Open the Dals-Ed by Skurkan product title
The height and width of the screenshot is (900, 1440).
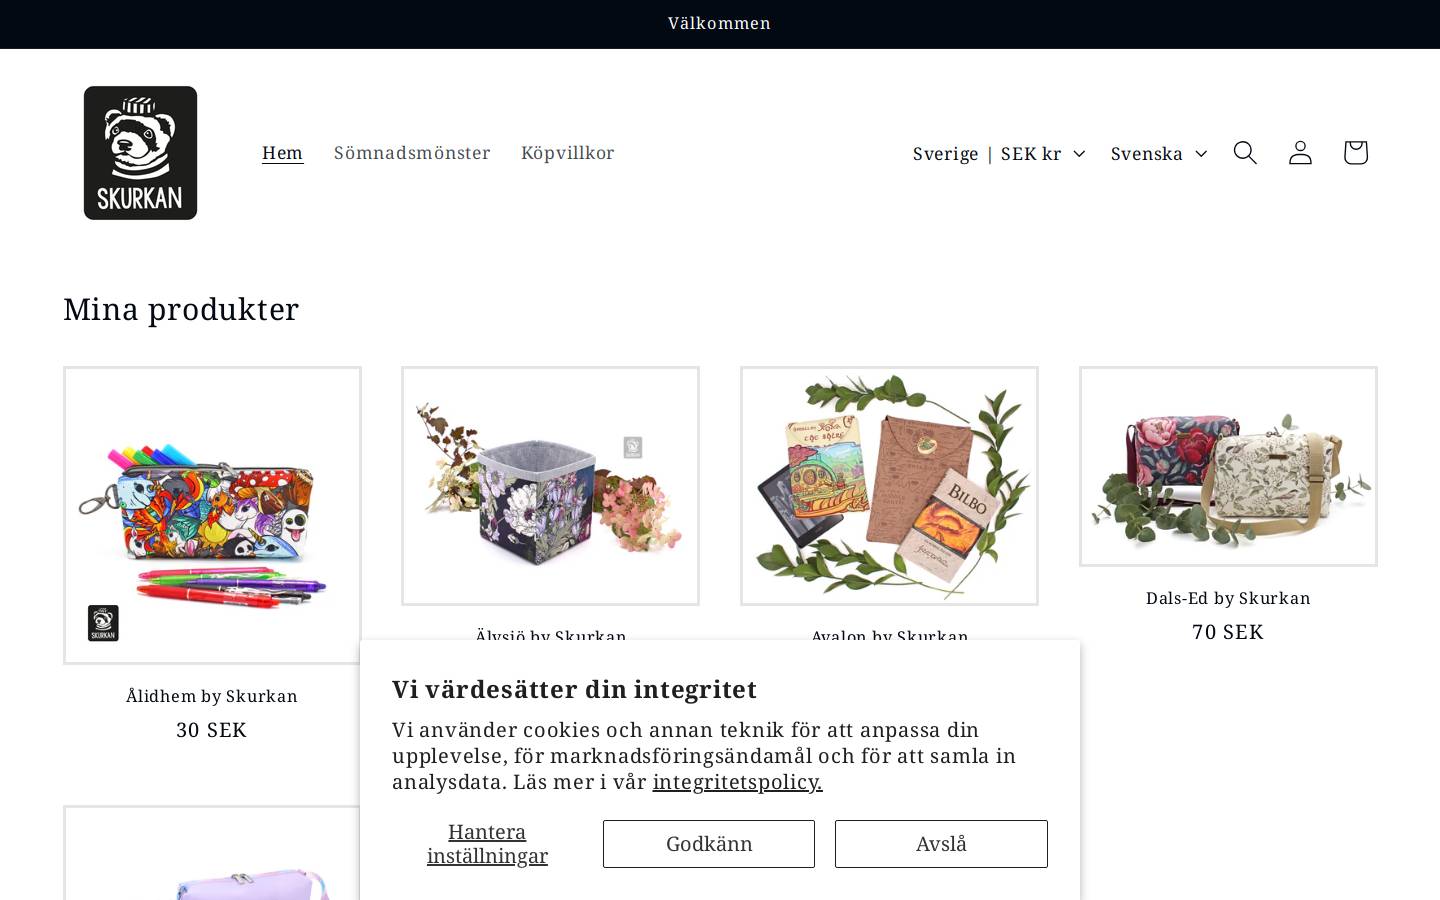[1228, 598]
